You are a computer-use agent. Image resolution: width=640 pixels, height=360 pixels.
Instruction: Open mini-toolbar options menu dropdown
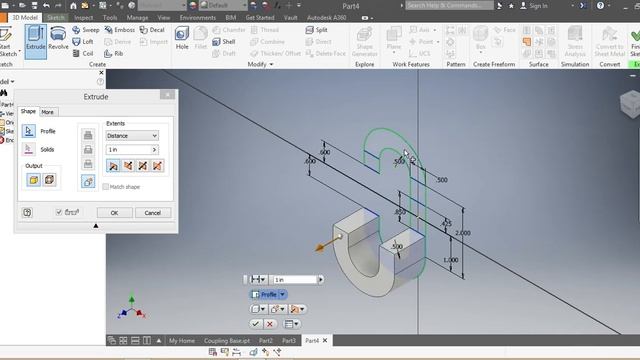point(292,324)
